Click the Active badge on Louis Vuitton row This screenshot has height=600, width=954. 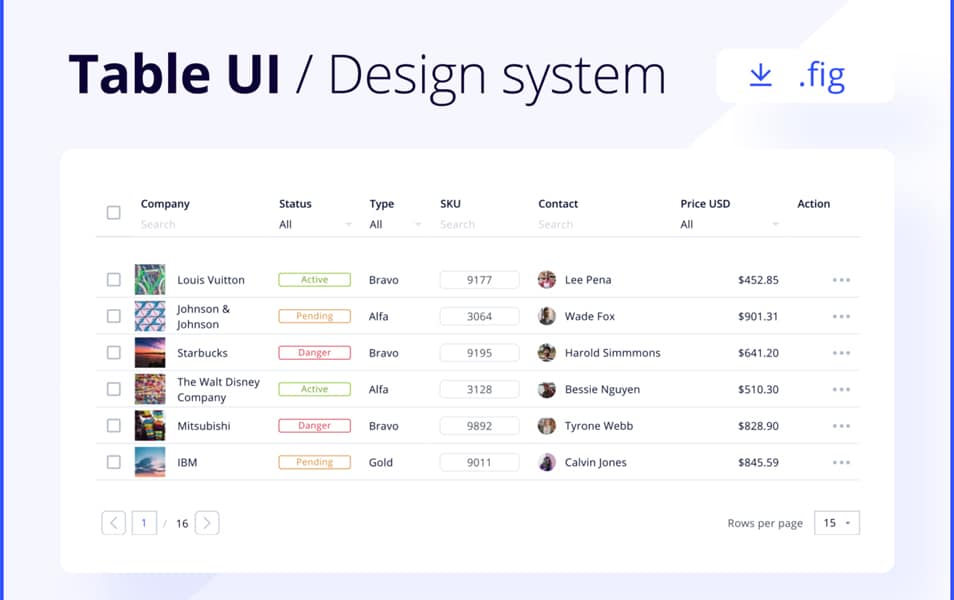click(x=314, y=279)
